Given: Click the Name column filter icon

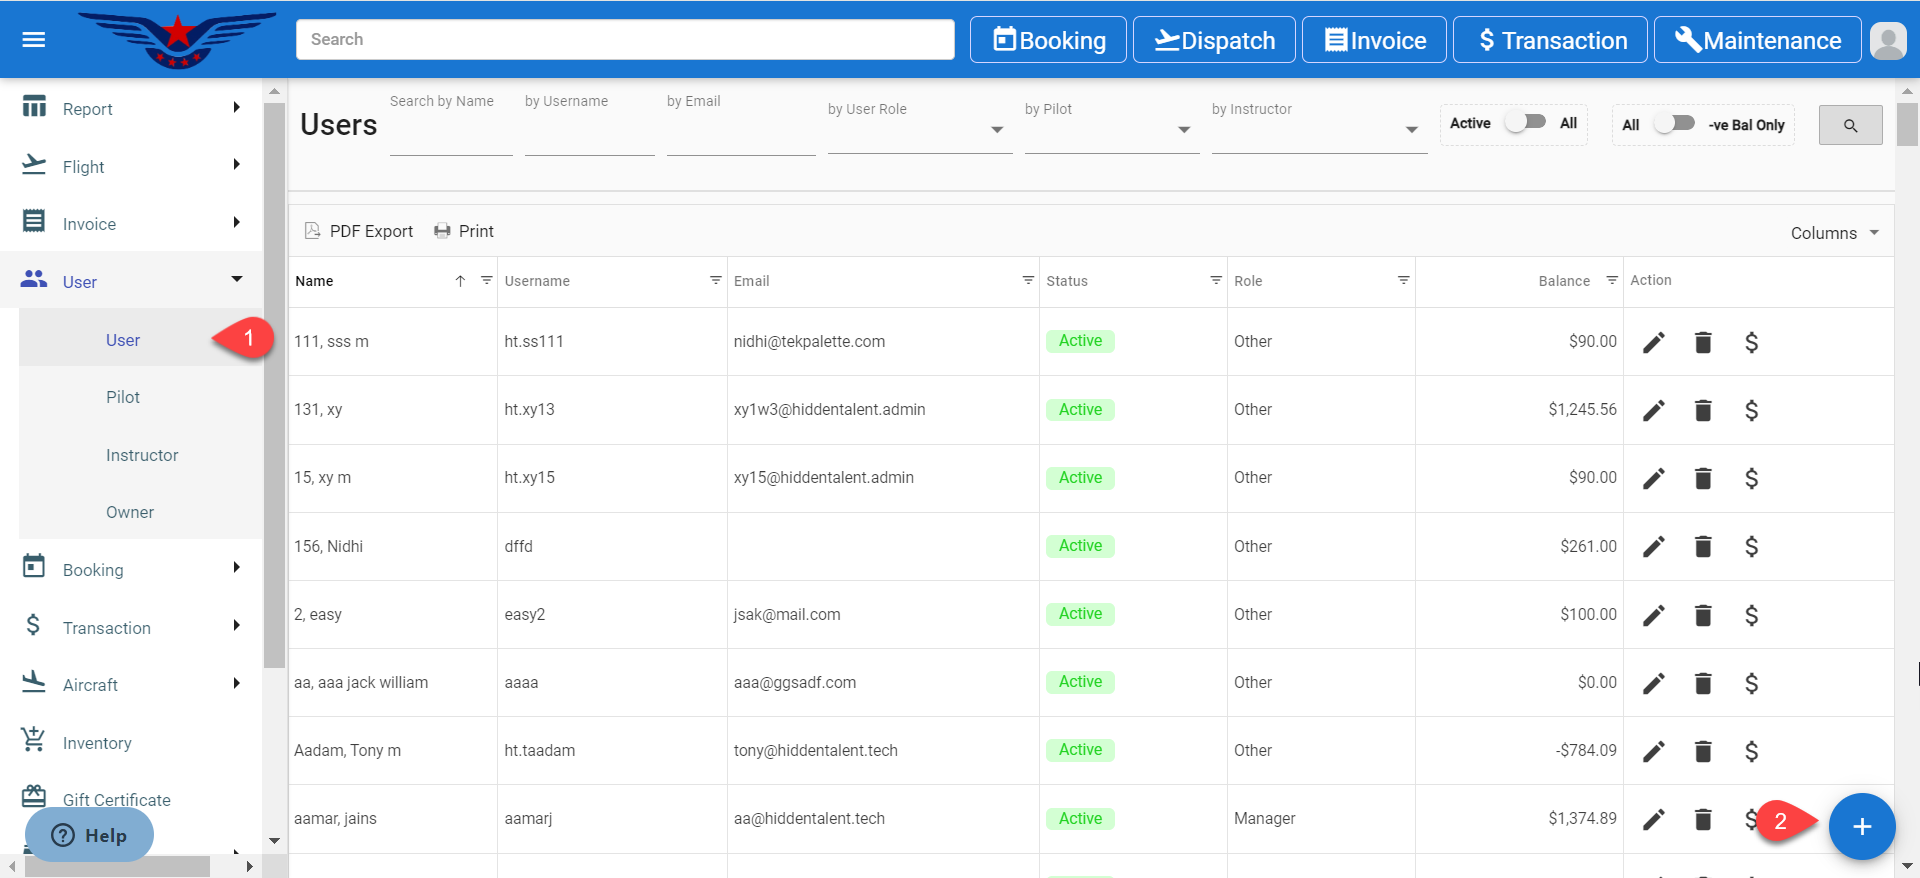Looking at the screenshot, I should pos(487,281).
